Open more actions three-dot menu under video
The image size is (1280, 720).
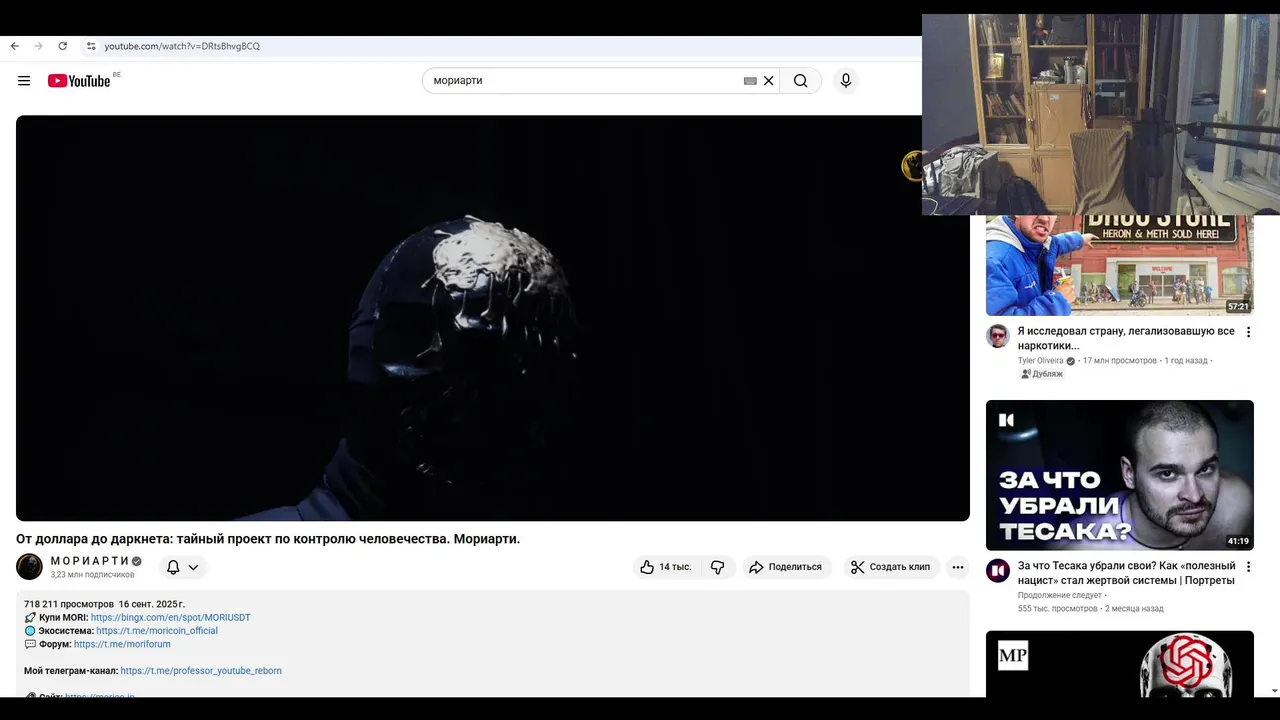click(x=958, y=567)
